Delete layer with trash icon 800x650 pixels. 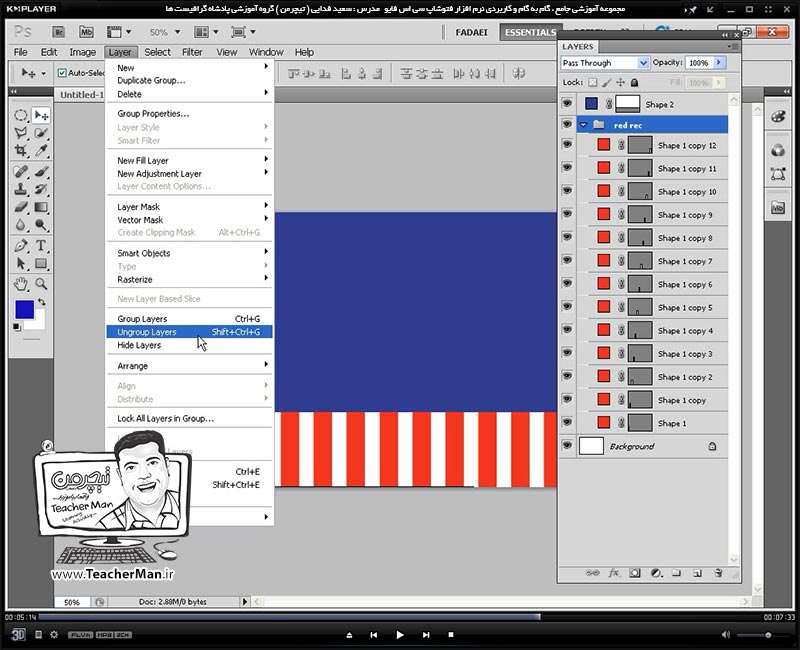click(718, 573)
